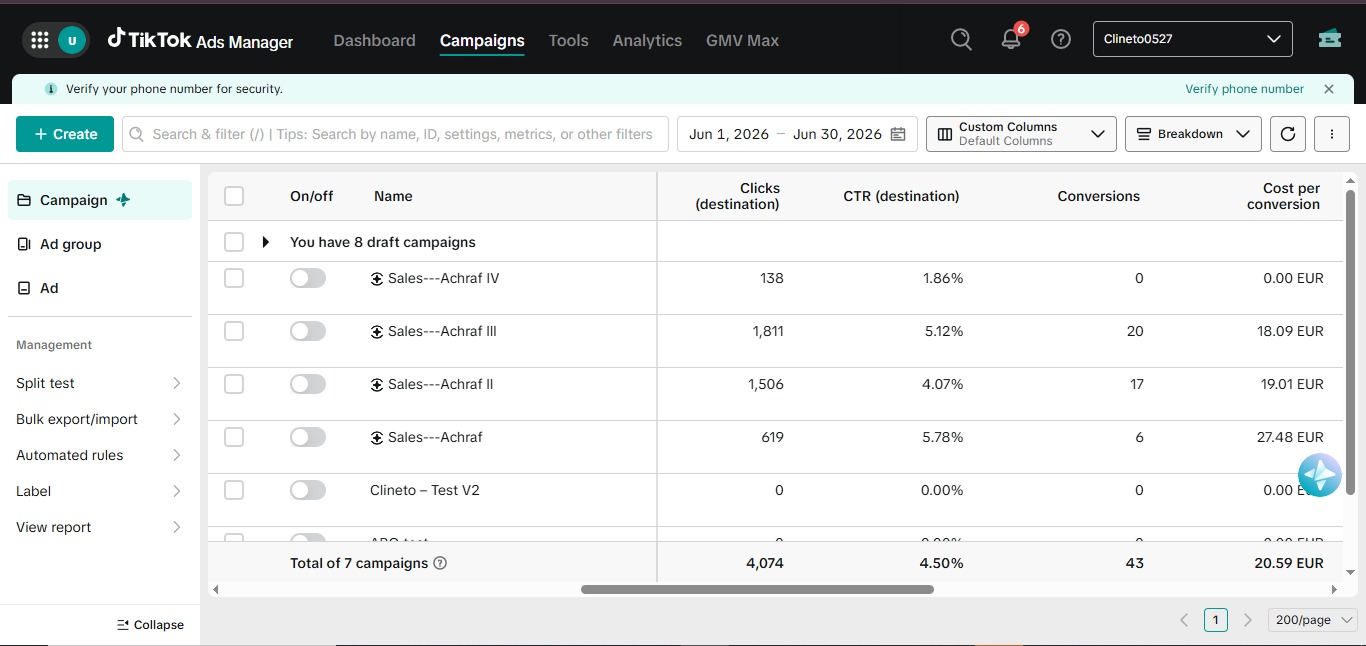The width and height of the screenshot is (1366, 646).
Task: Open the three-dot more options menu
Action: point(1332,134)
